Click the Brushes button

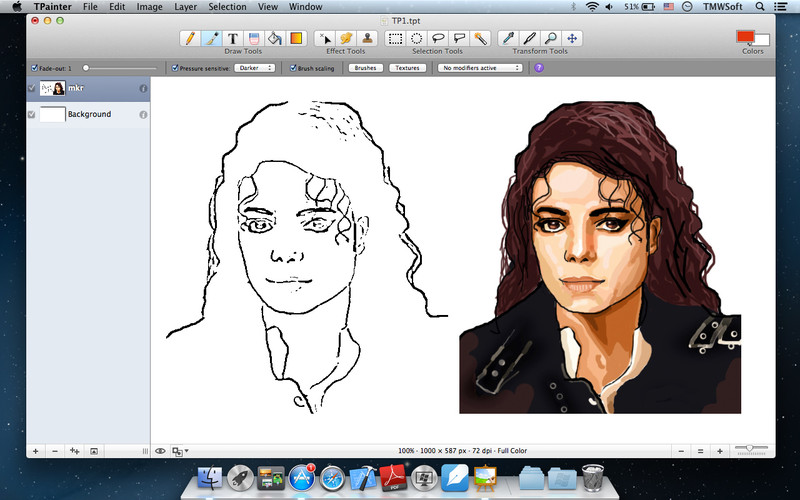point(366,68)
